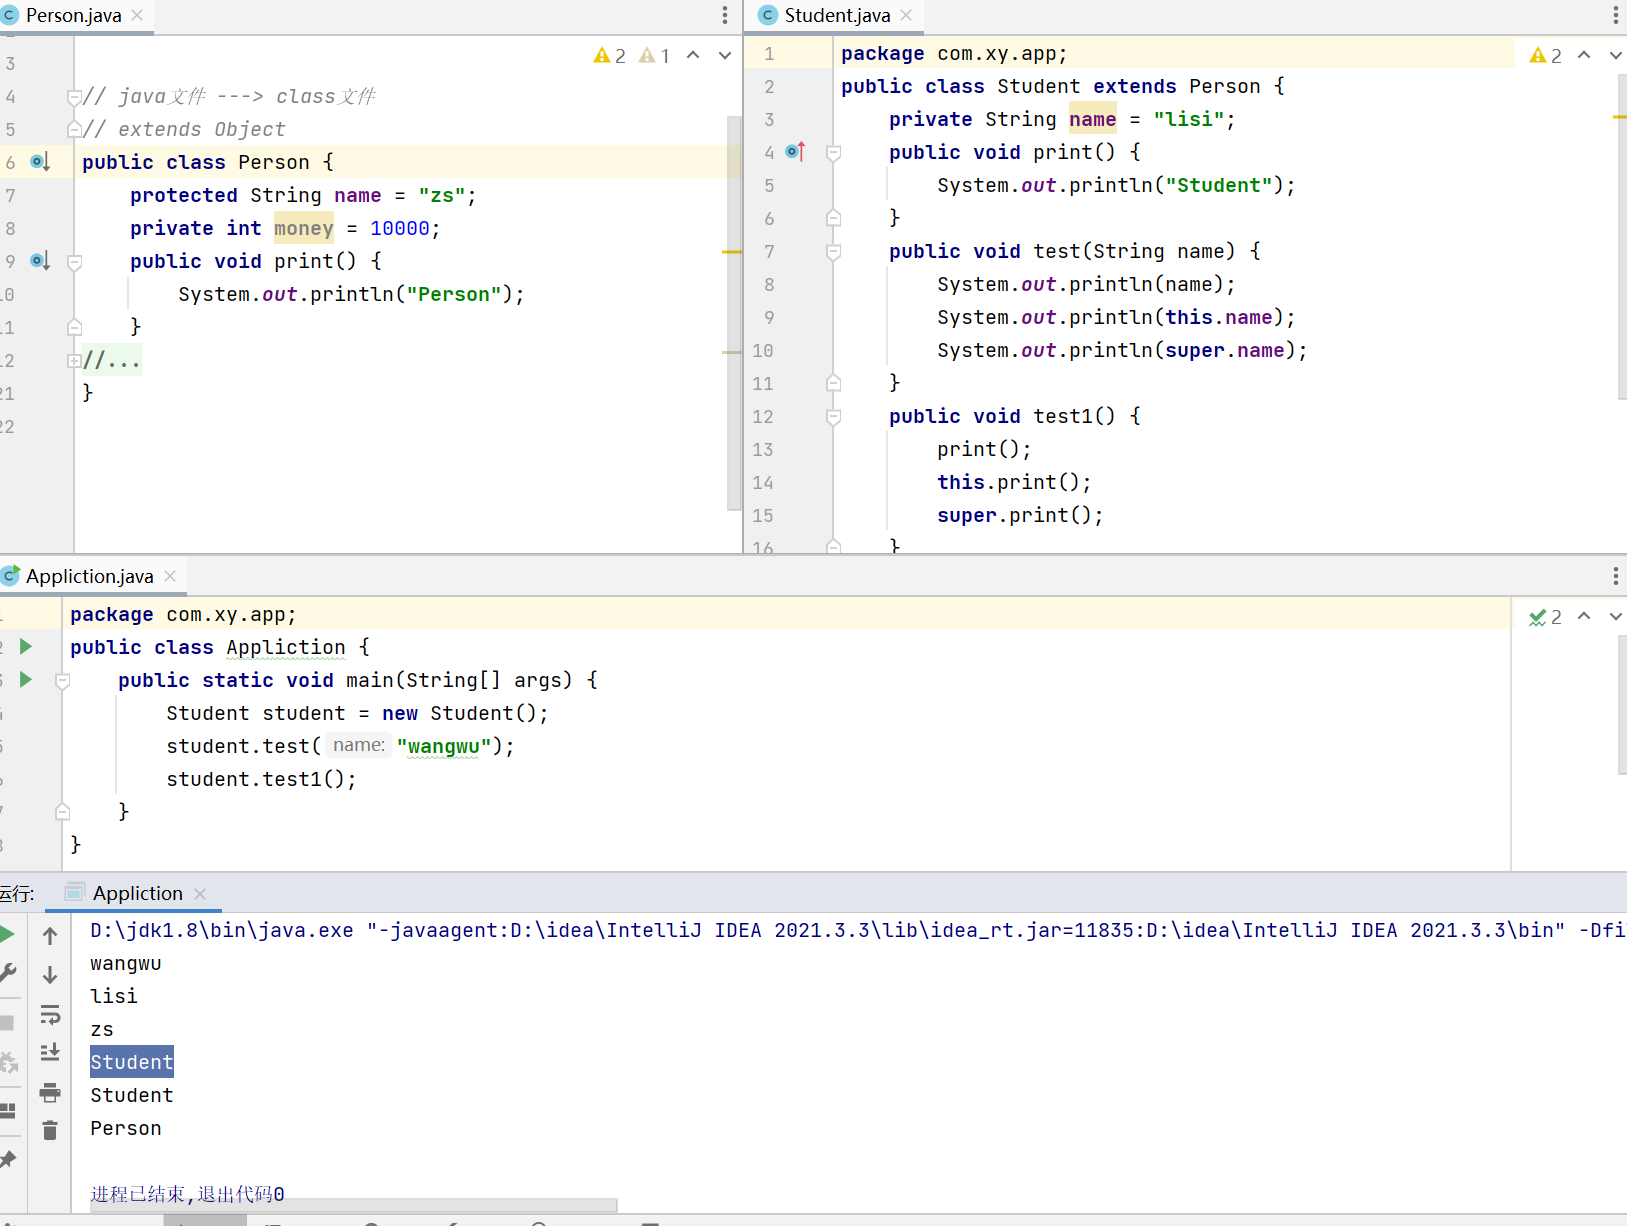Viewport: 1627px width, 1226px height.
Task: Restore layout icon in run panel
Action: (7, 1110)
